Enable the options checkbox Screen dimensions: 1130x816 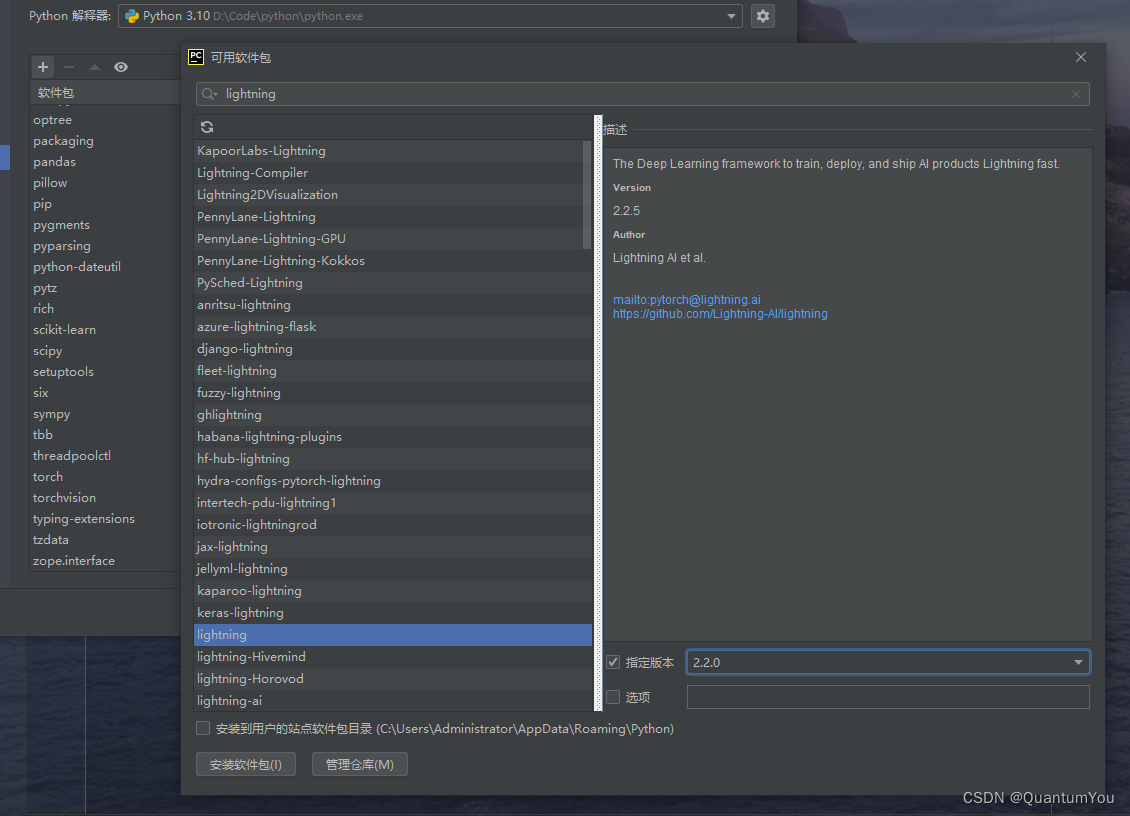click(x=613, y=696)
